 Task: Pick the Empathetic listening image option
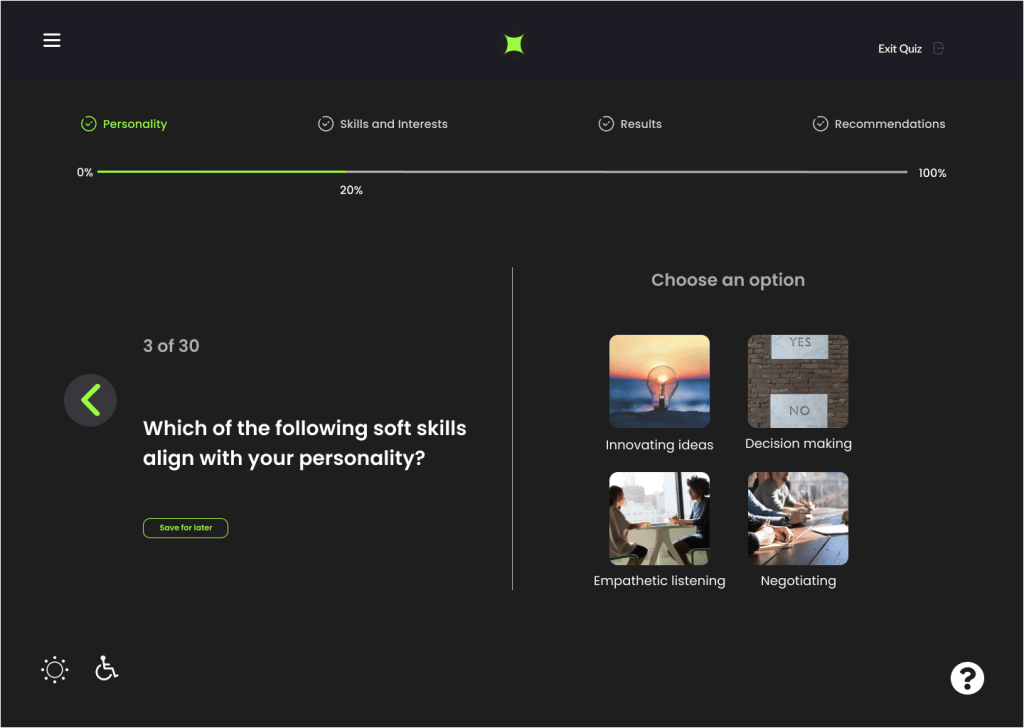coord(659,518)
